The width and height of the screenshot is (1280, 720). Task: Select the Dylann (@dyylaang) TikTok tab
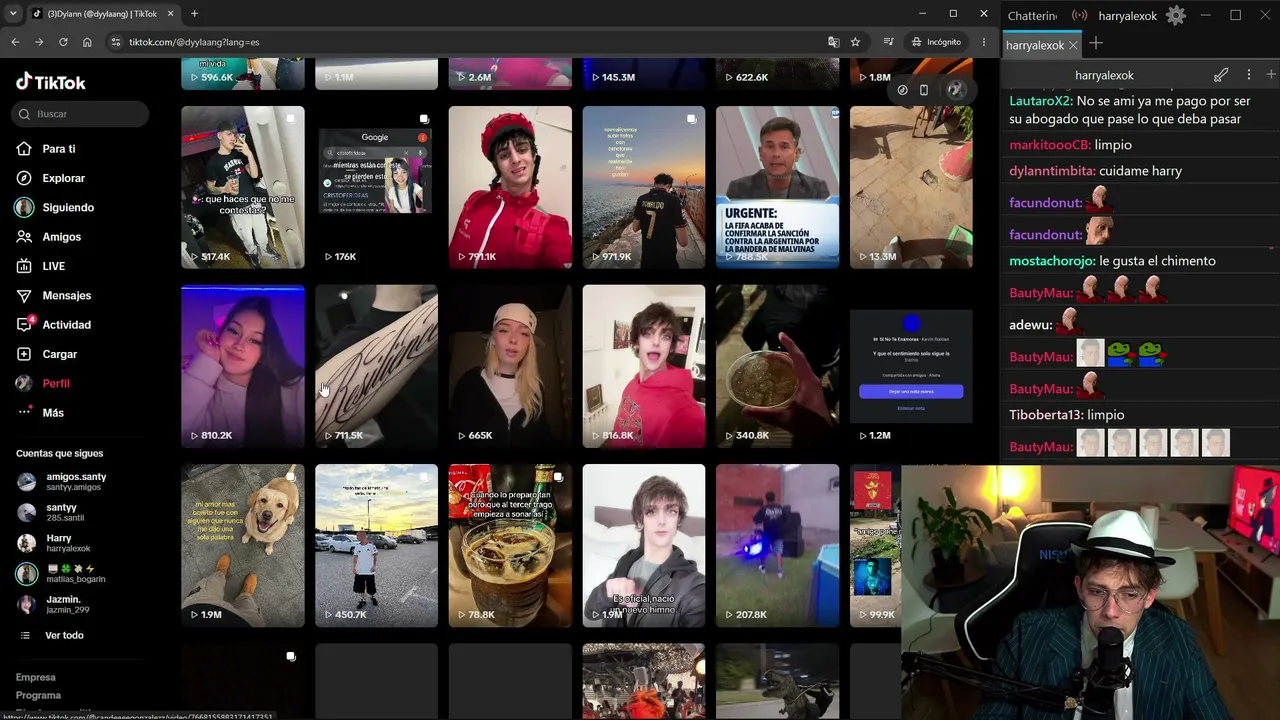[102, 14]
